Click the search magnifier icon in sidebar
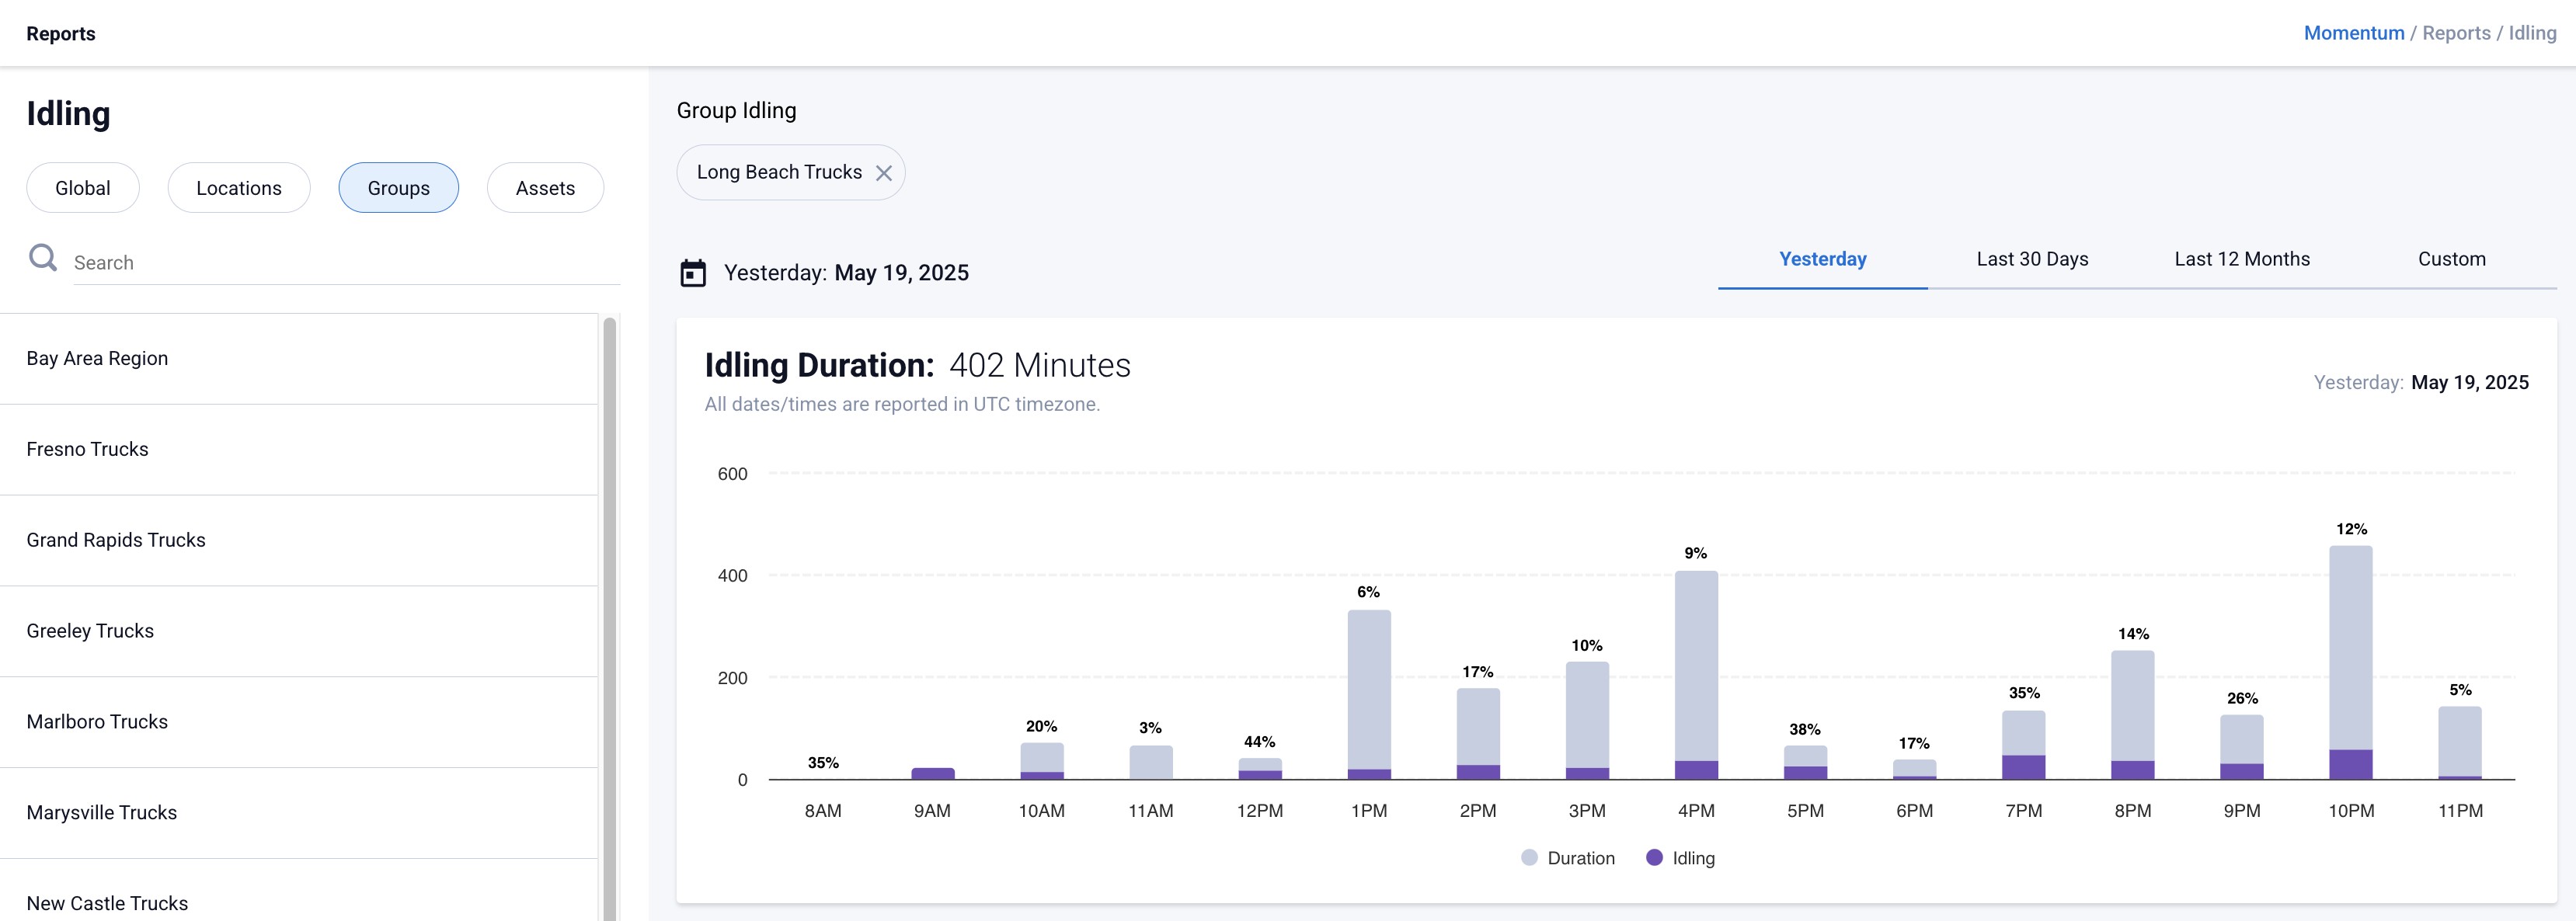Screen dimensions: 2576x921 click(43, 257)
